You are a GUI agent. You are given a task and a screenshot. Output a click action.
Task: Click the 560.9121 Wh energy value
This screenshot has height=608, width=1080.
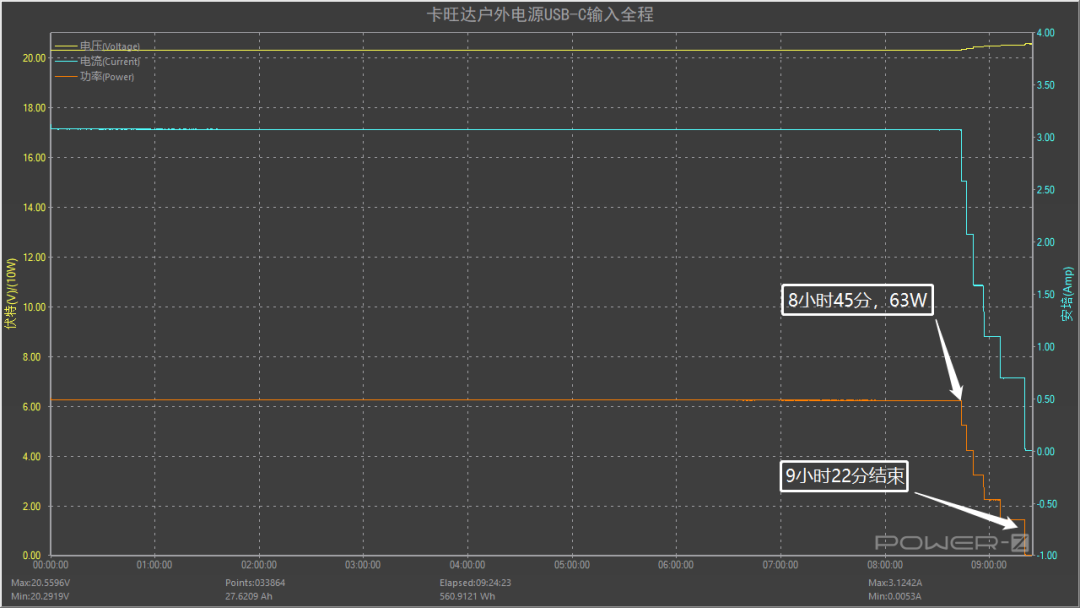tap(467, 596)
